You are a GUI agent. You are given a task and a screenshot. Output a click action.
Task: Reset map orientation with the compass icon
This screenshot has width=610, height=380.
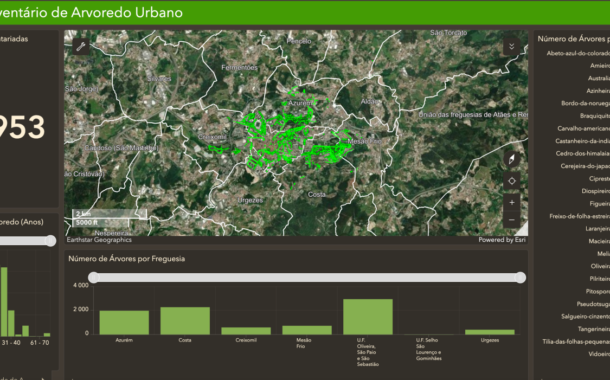click(512, 159)
